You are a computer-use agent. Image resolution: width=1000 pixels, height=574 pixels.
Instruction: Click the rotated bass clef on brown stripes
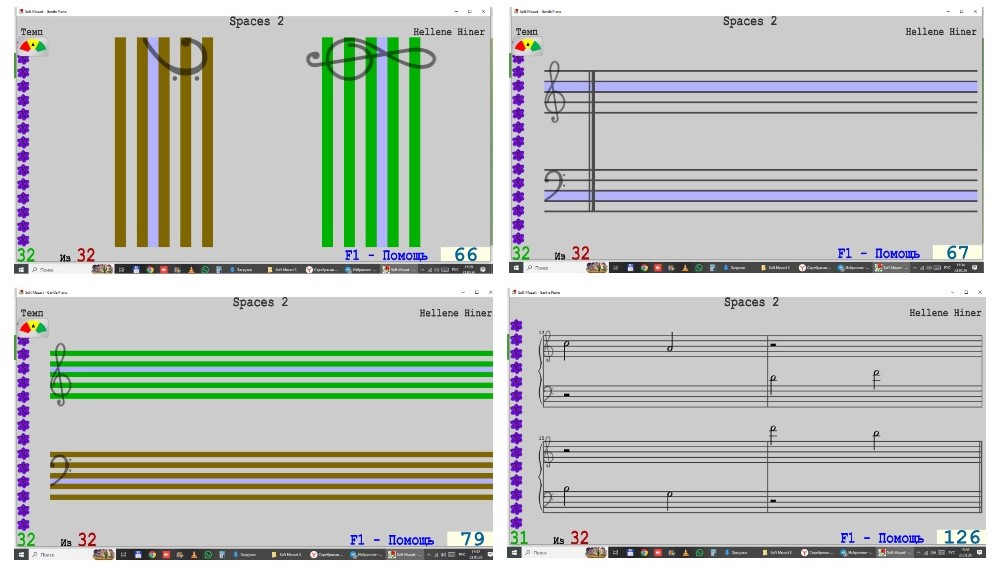pyautogui.click(x=173, y=59)
